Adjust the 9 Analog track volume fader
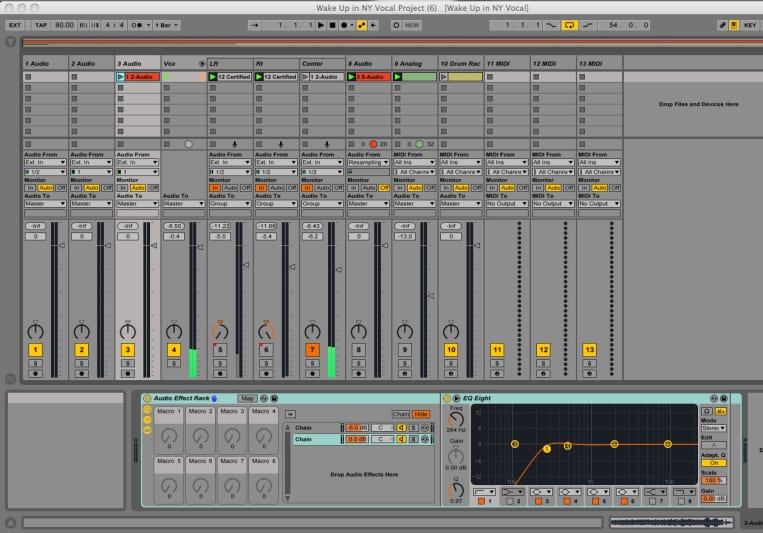This screenshot has width=763, height=533. click(431, 296)
